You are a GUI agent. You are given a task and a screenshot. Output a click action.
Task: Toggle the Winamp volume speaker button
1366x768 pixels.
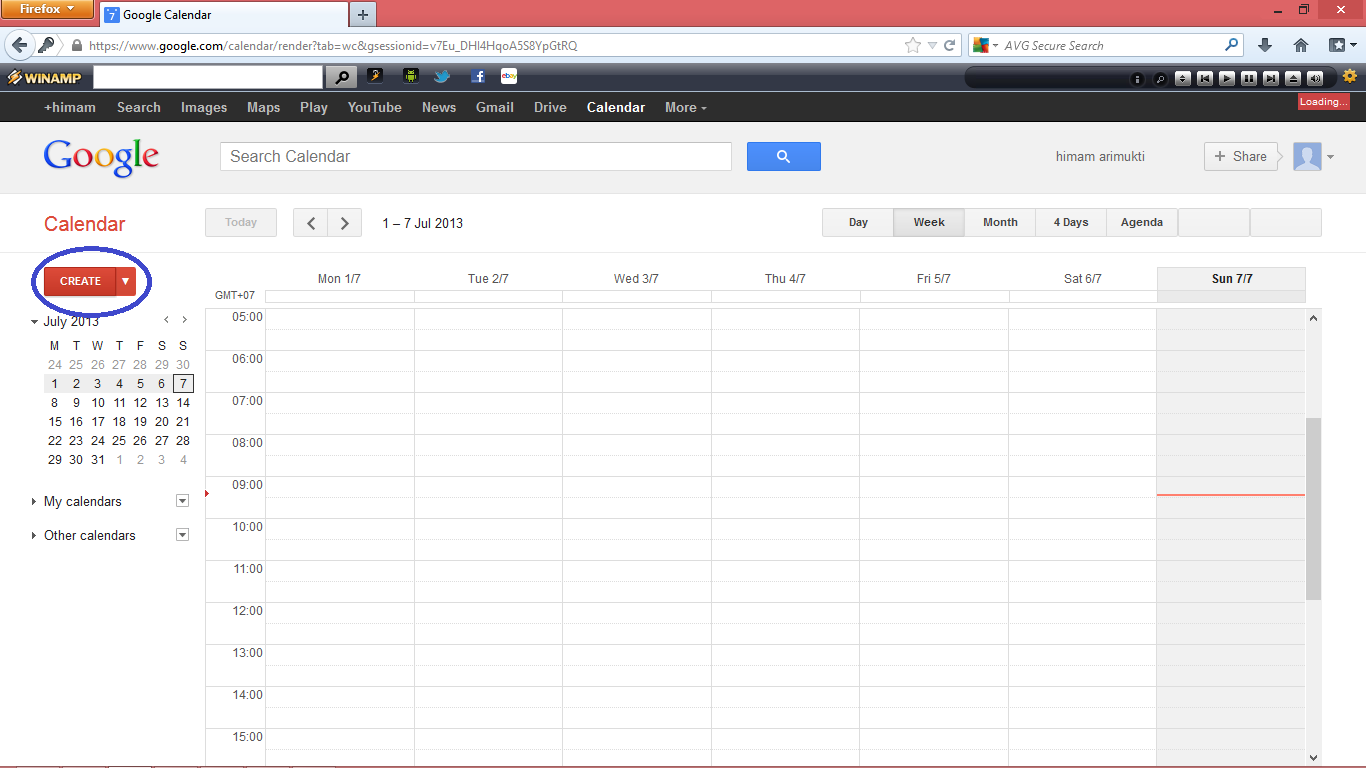[x=1315, y=78]
